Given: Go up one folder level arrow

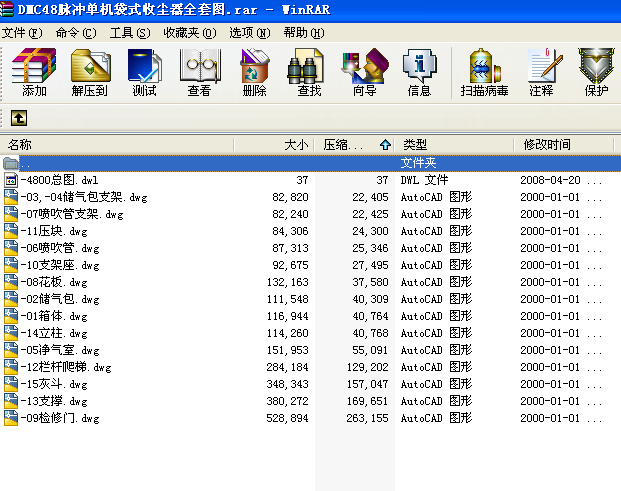Looking at the screenshot, I should click(19, 118).
